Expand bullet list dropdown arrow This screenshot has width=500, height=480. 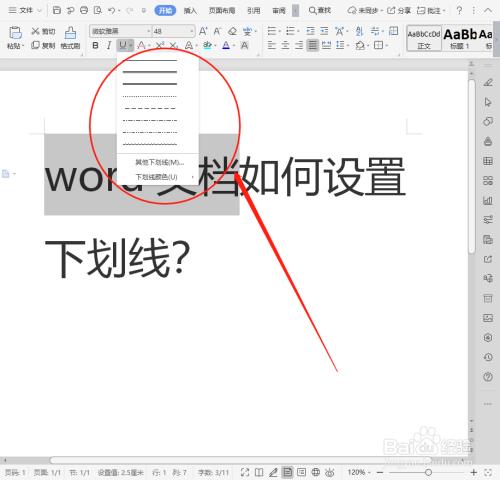pyautogui.click(x=280, y=32)
